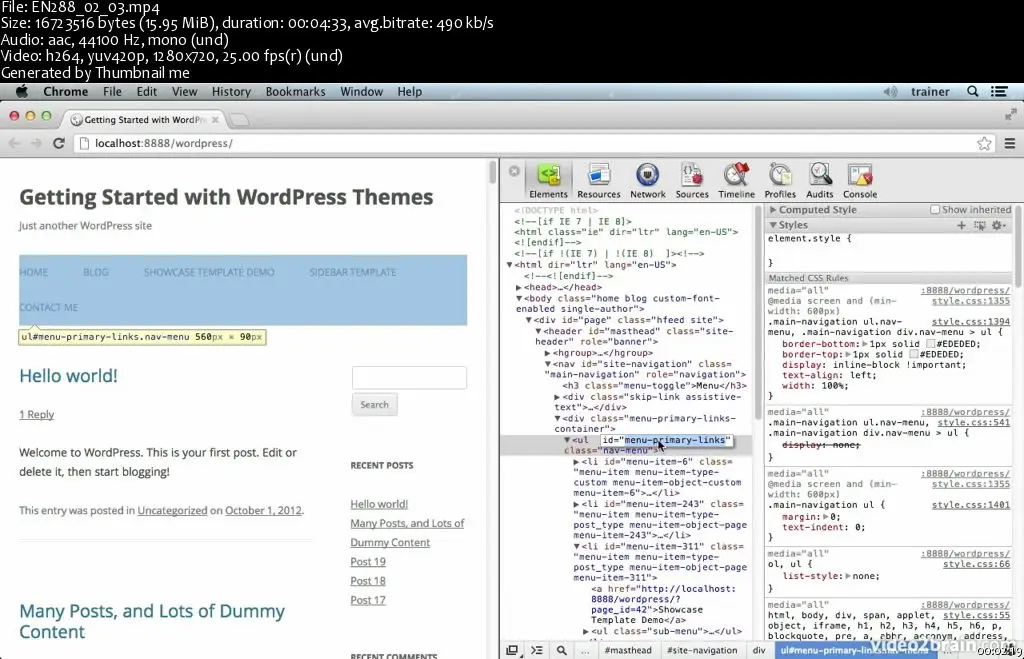Enable the Show inherited checkbox
Image resolution: width=1024 pixels, height=659 pixels.
[935, 210]
